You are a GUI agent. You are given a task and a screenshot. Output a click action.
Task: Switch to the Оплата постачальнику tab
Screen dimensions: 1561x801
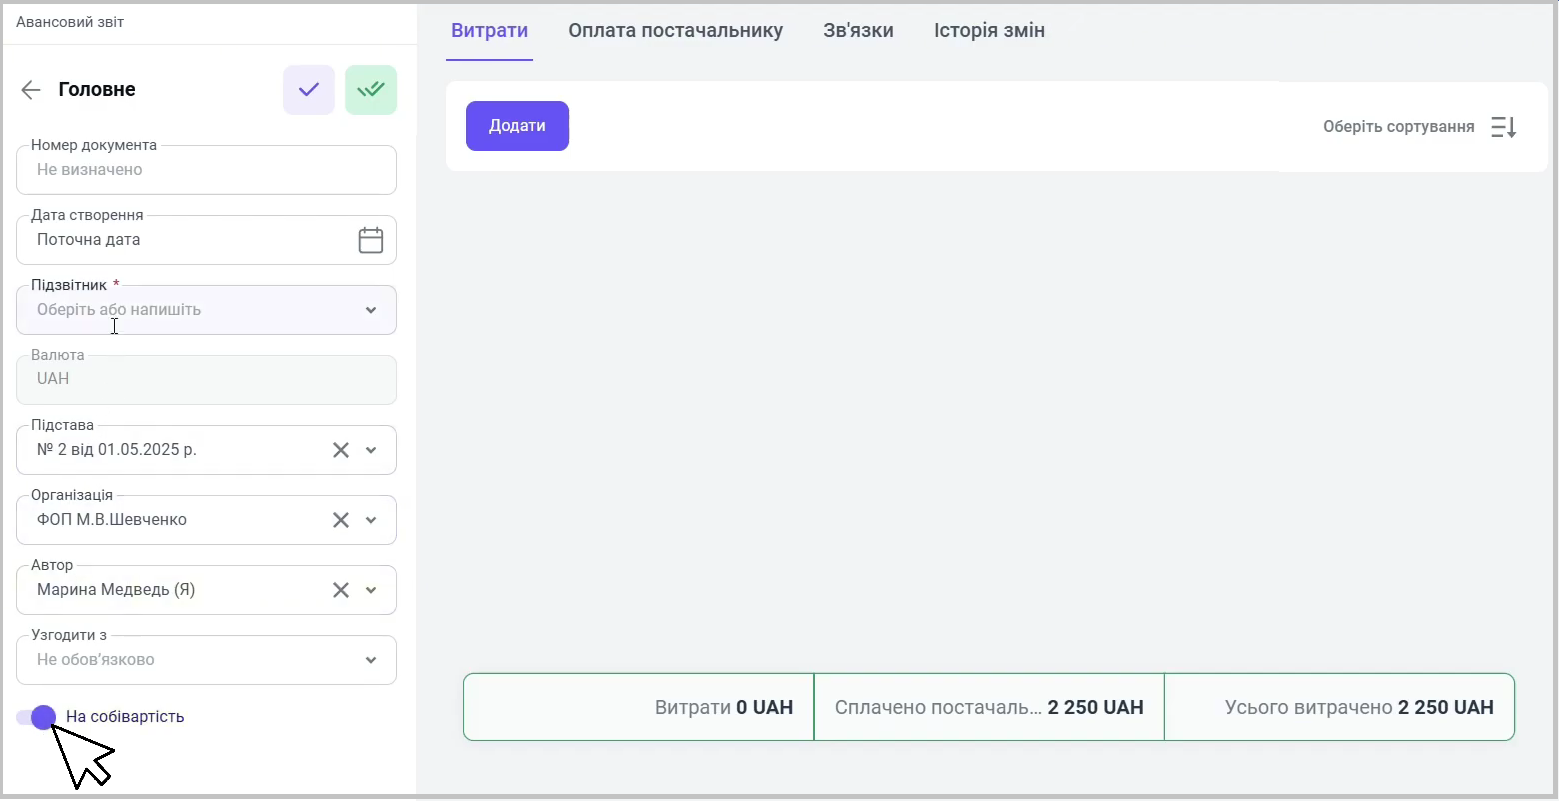tap(675, 30)
